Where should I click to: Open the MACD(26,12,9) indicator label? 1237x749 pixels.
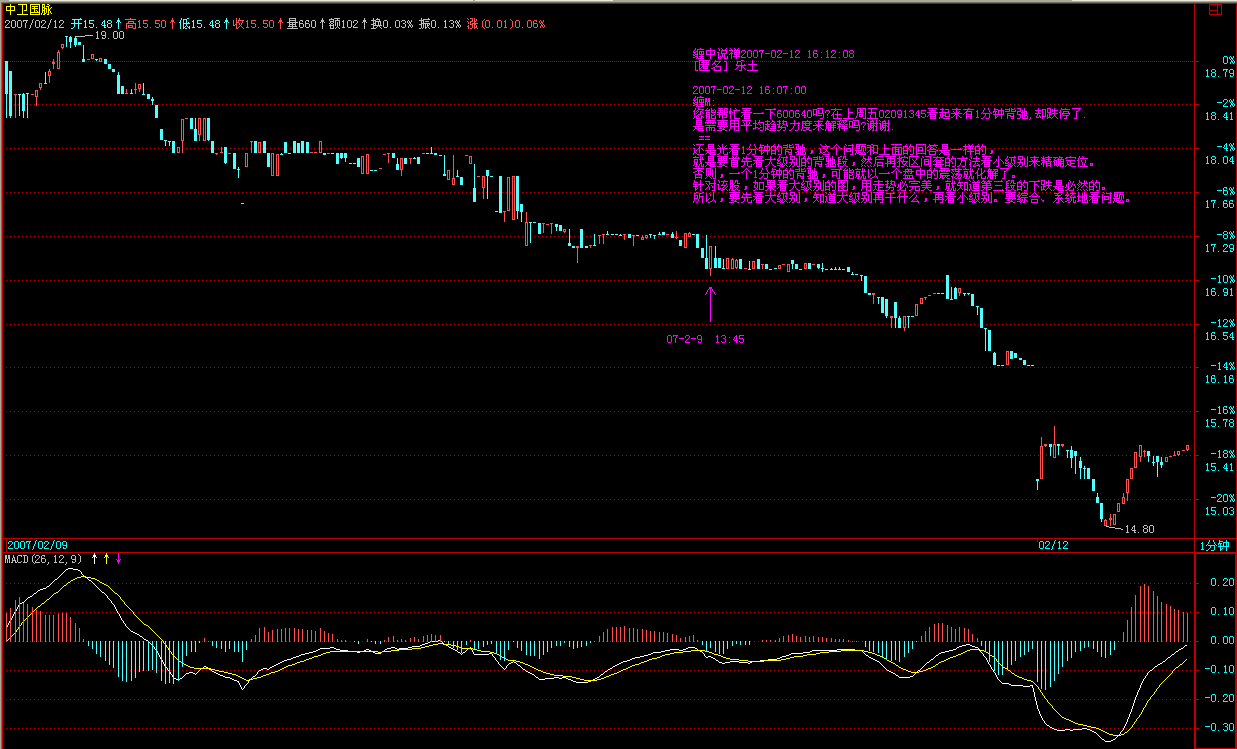tap(44, 559)
